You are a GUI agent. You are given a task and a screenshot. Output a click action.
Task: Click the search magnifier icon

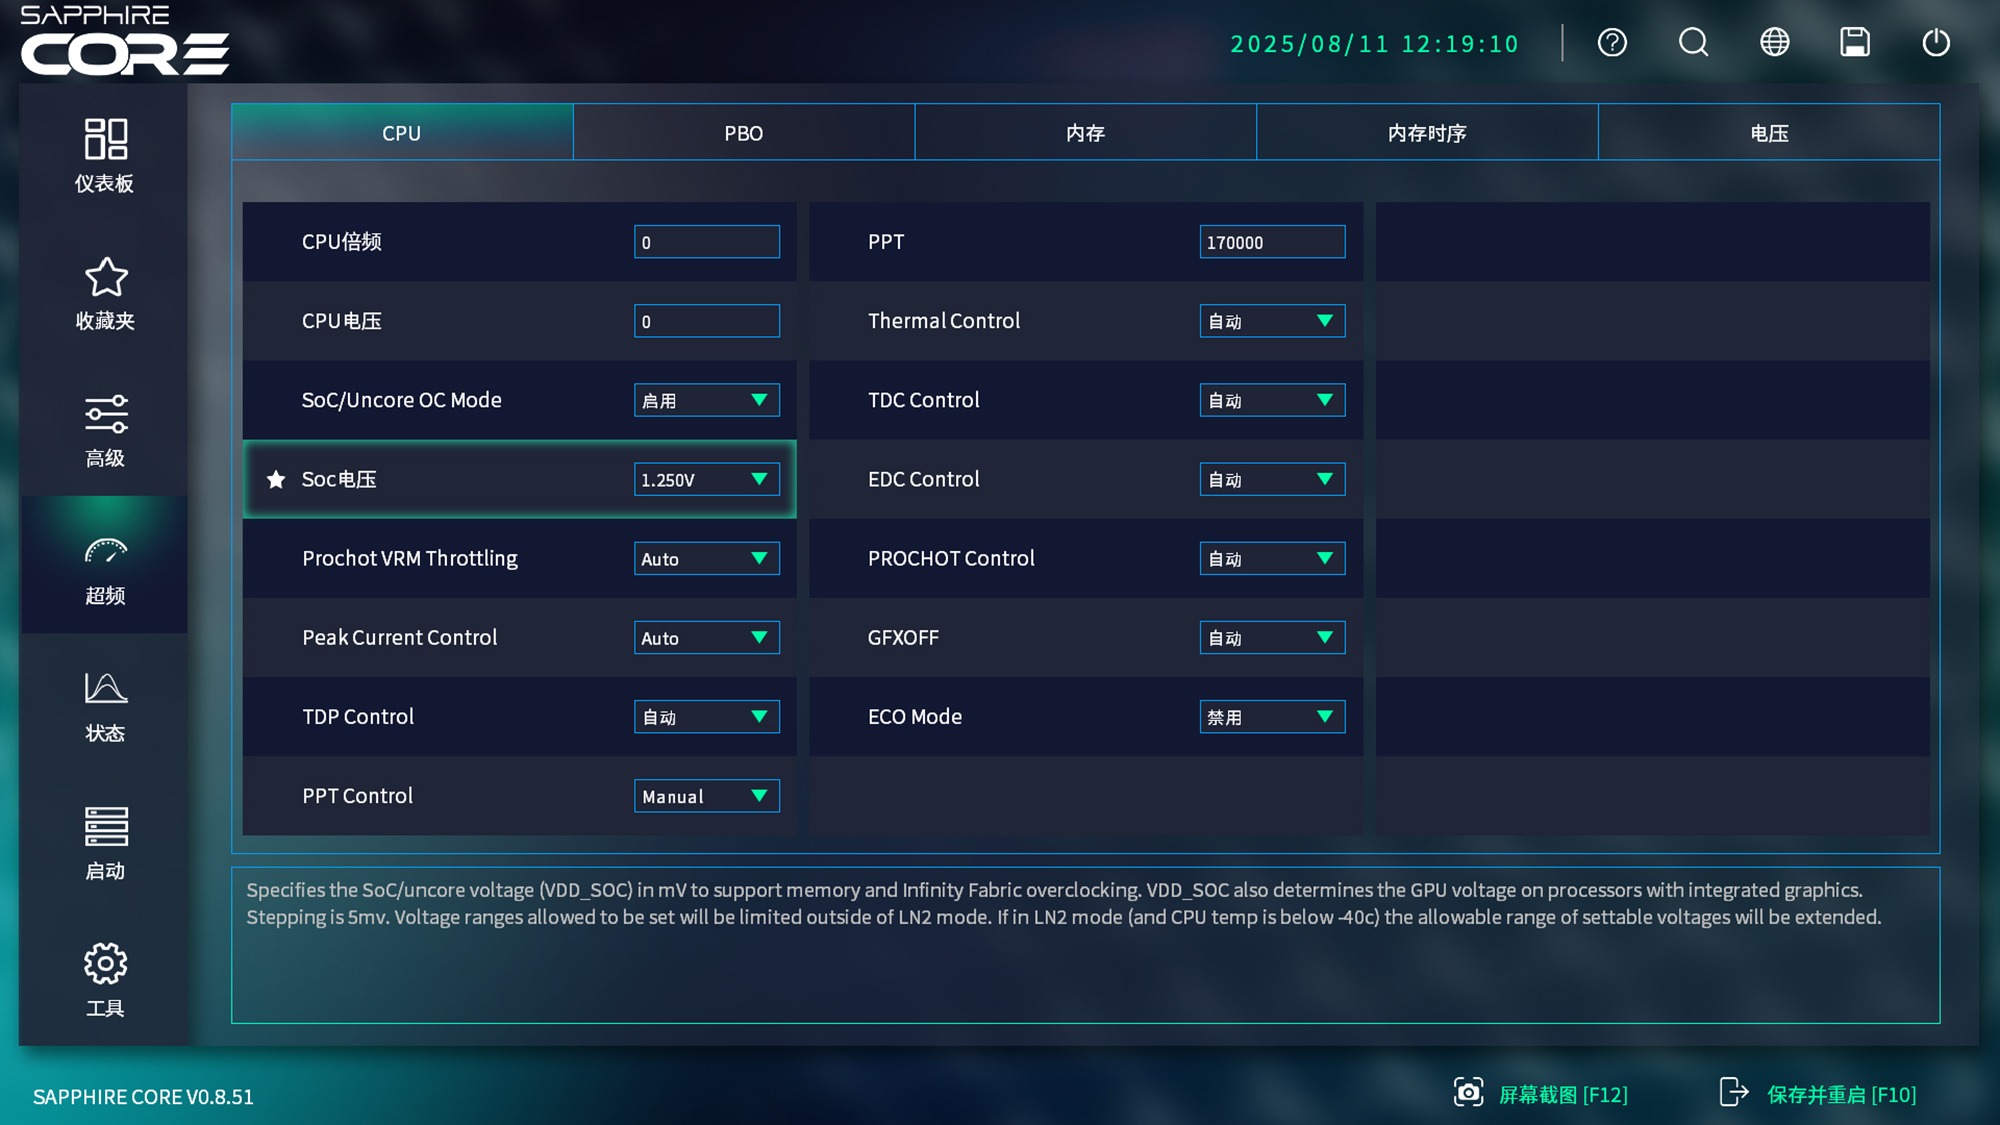point(1693,42)
